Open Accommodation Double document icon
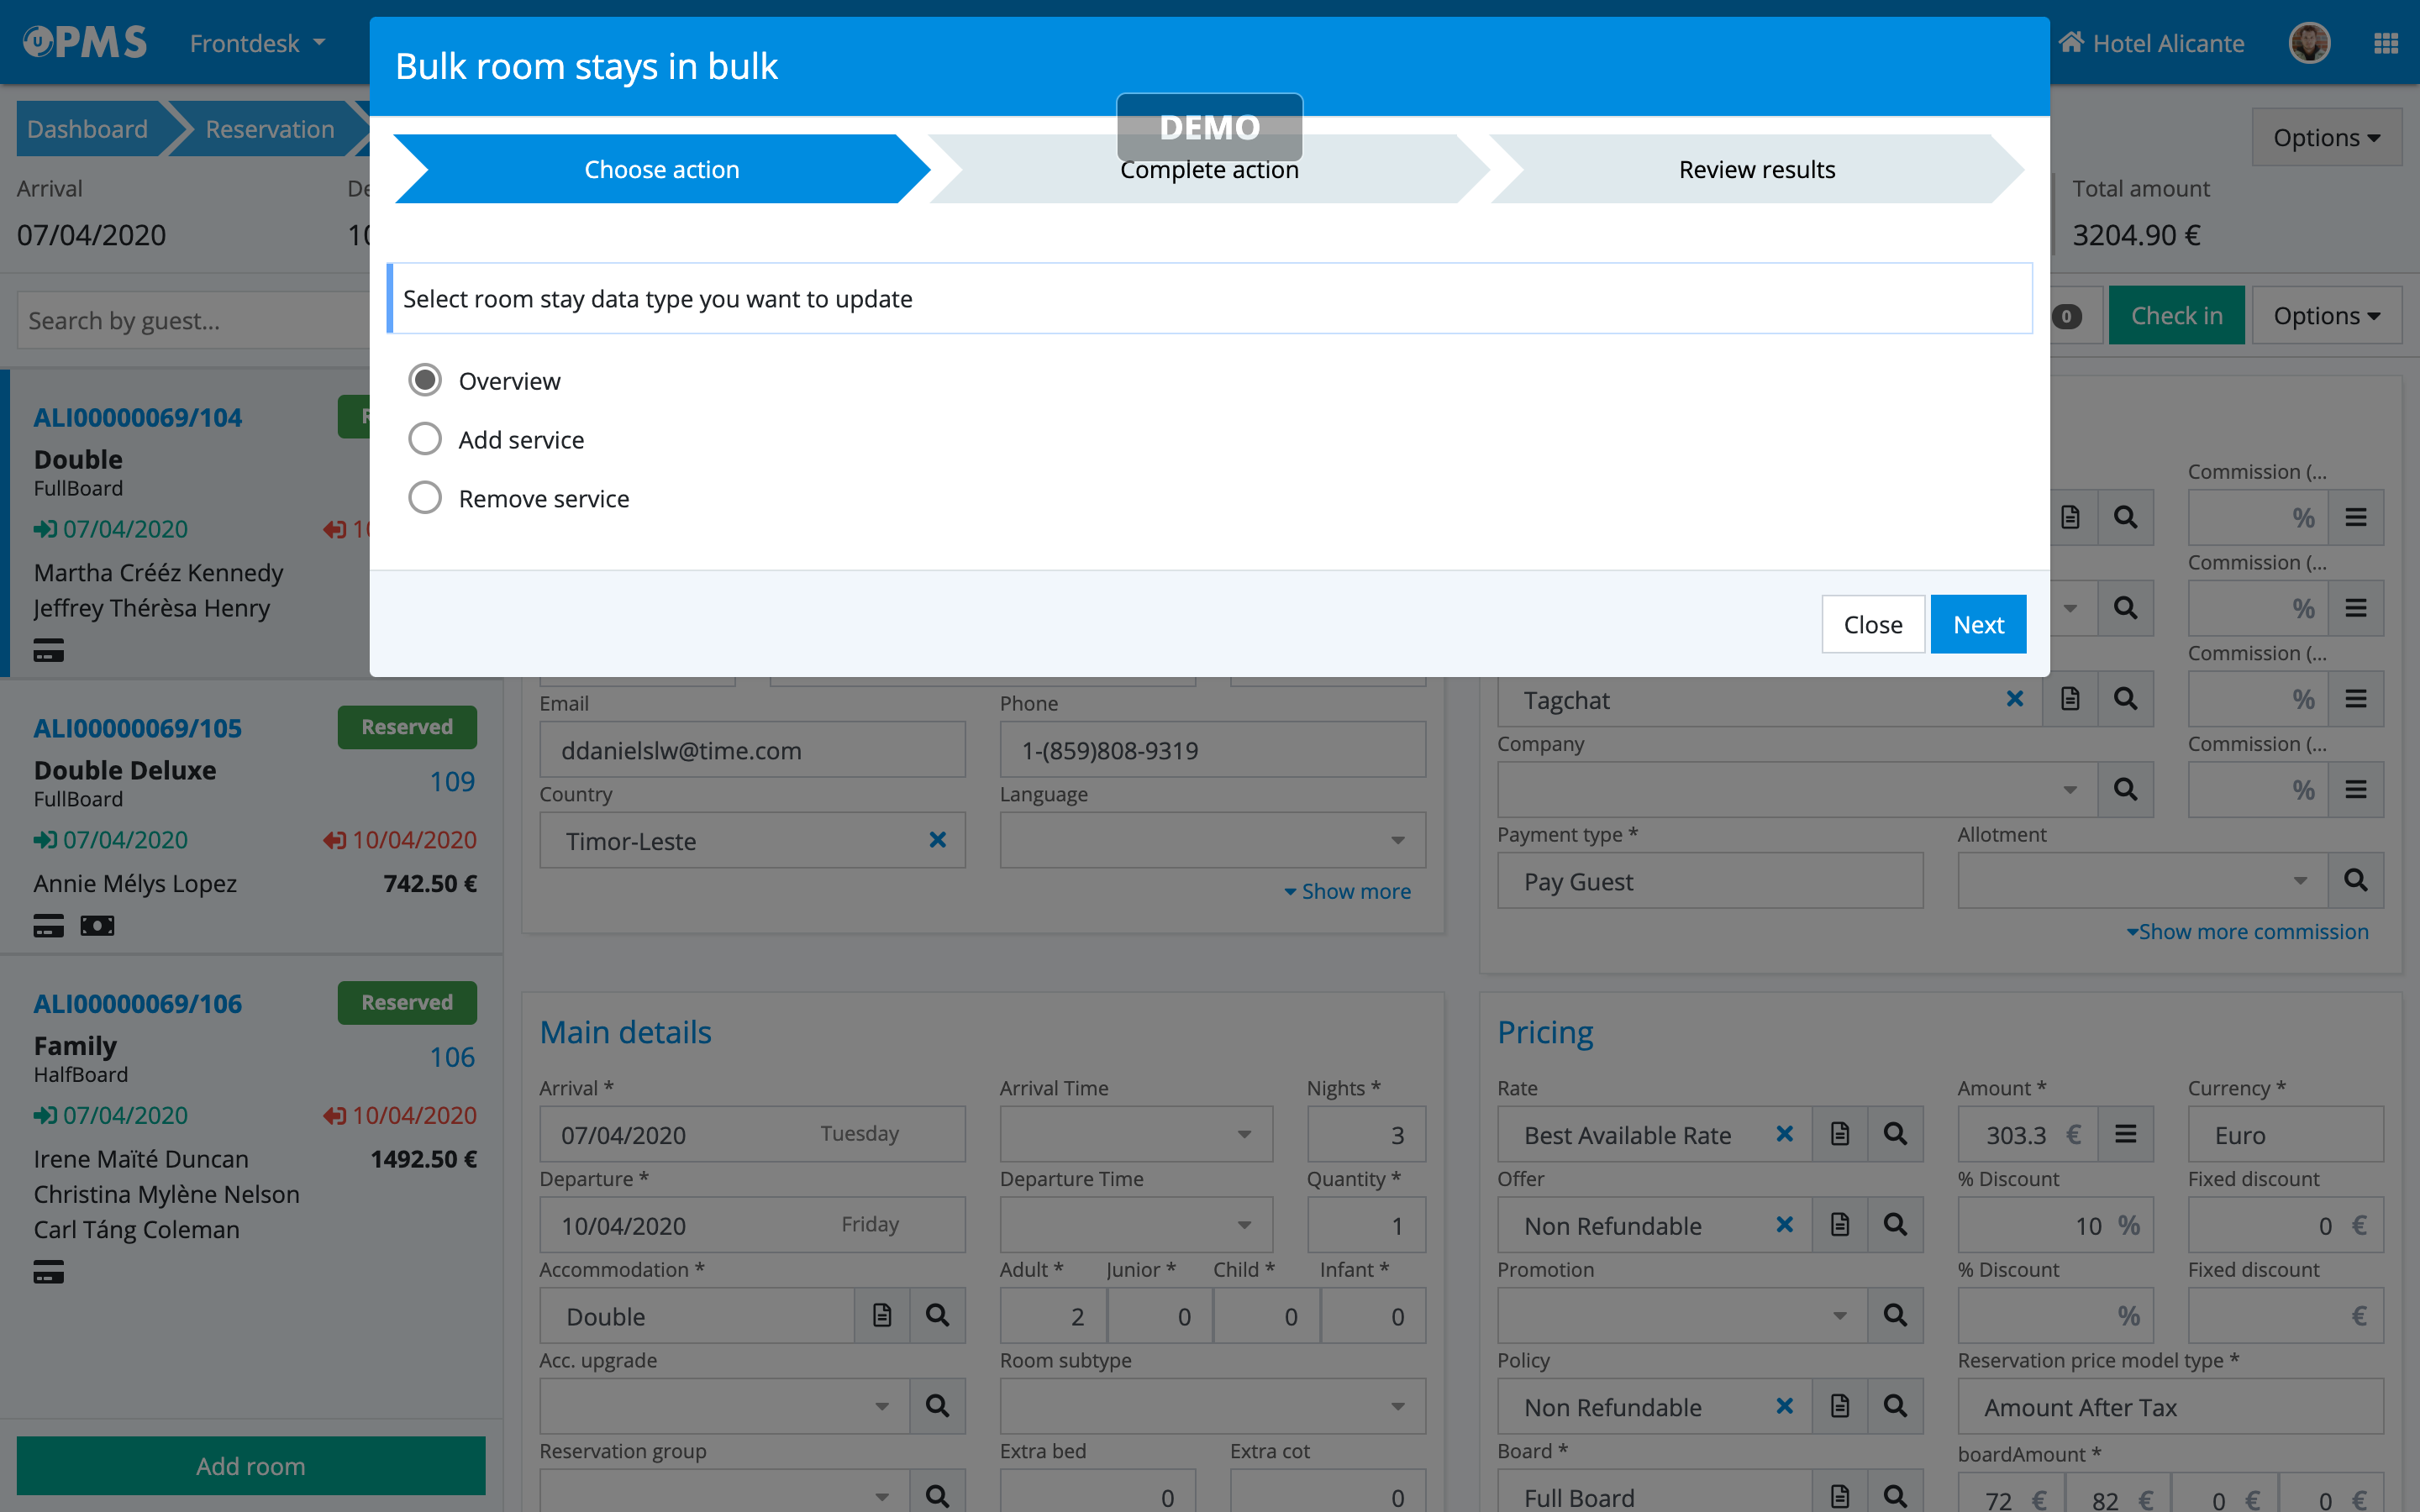This screenshot has height=1512, width=2420. click(882, 1315)
